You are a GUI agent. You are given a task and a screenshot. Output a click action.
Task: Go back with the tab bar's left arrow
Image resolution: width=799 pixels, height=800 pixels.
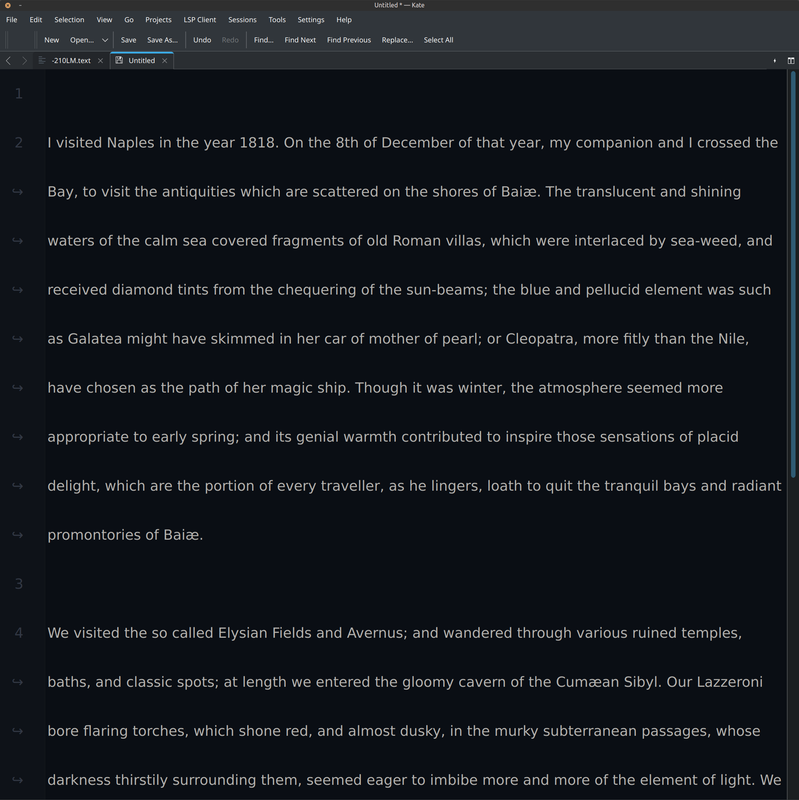click(8, 61)
